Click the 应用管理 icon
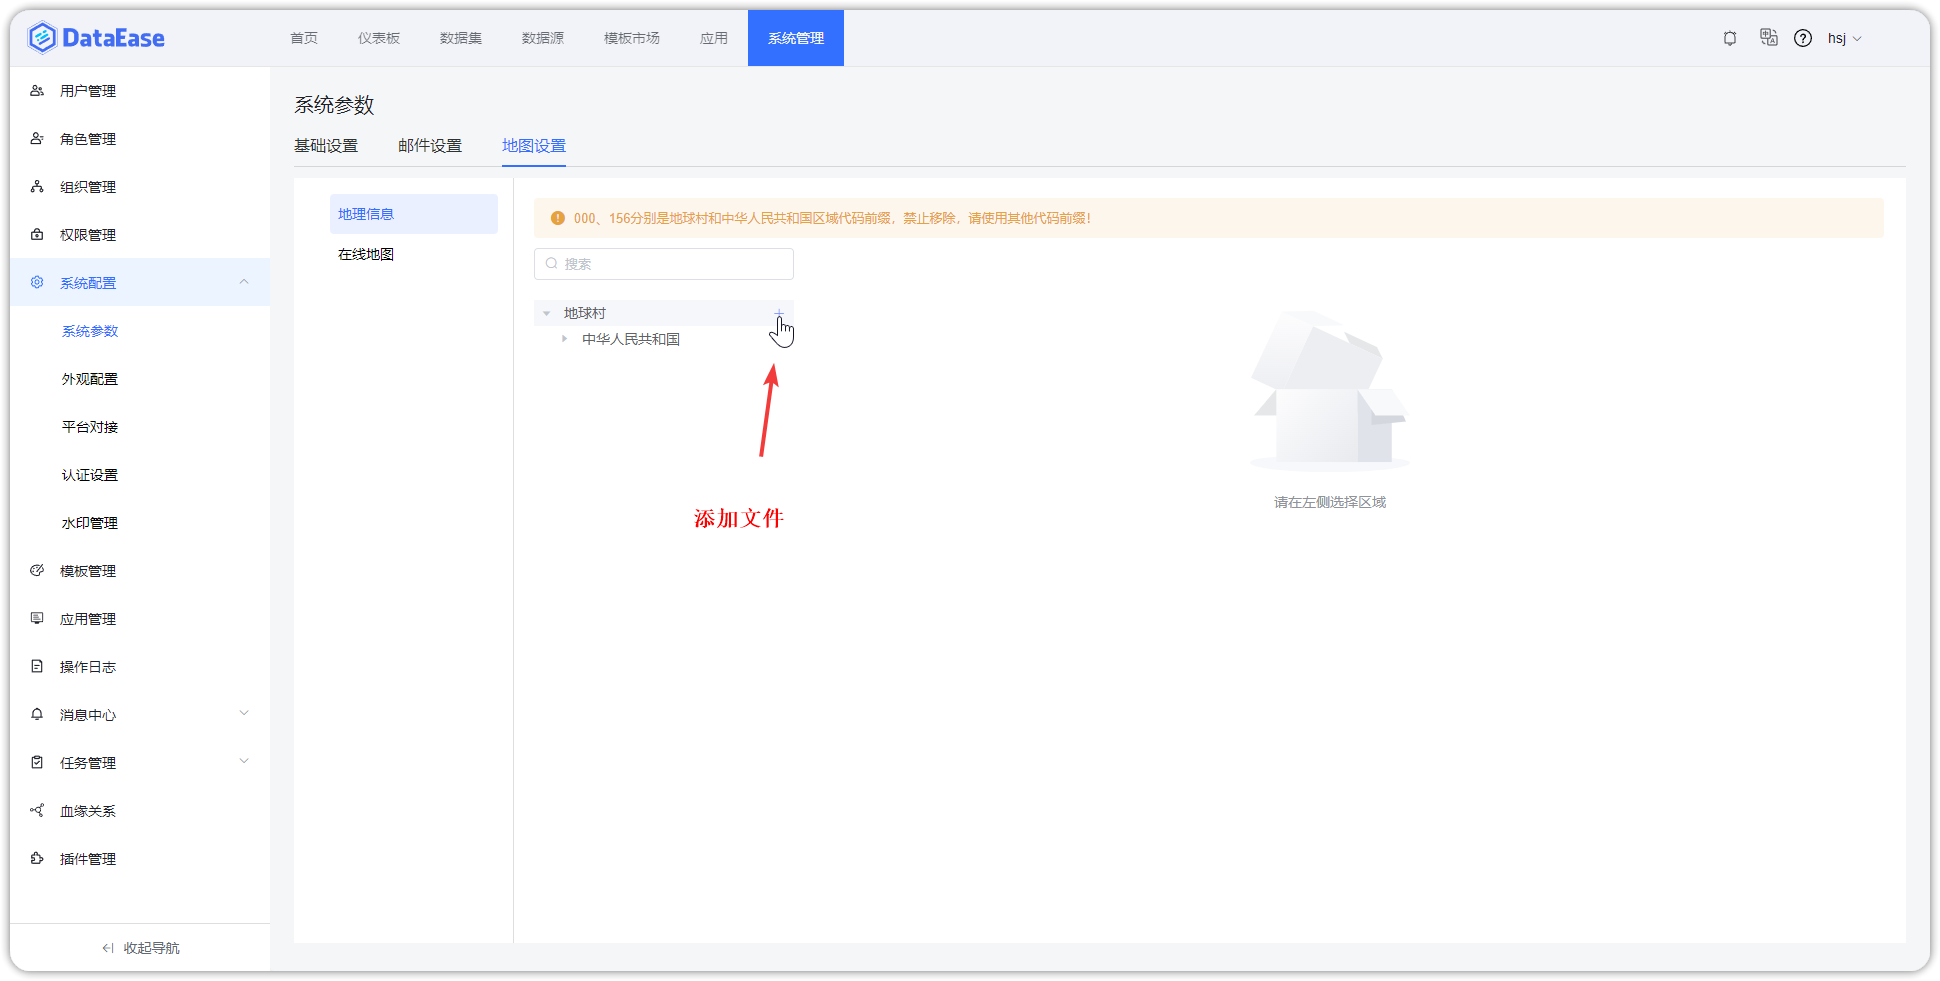 coord(37,618)
